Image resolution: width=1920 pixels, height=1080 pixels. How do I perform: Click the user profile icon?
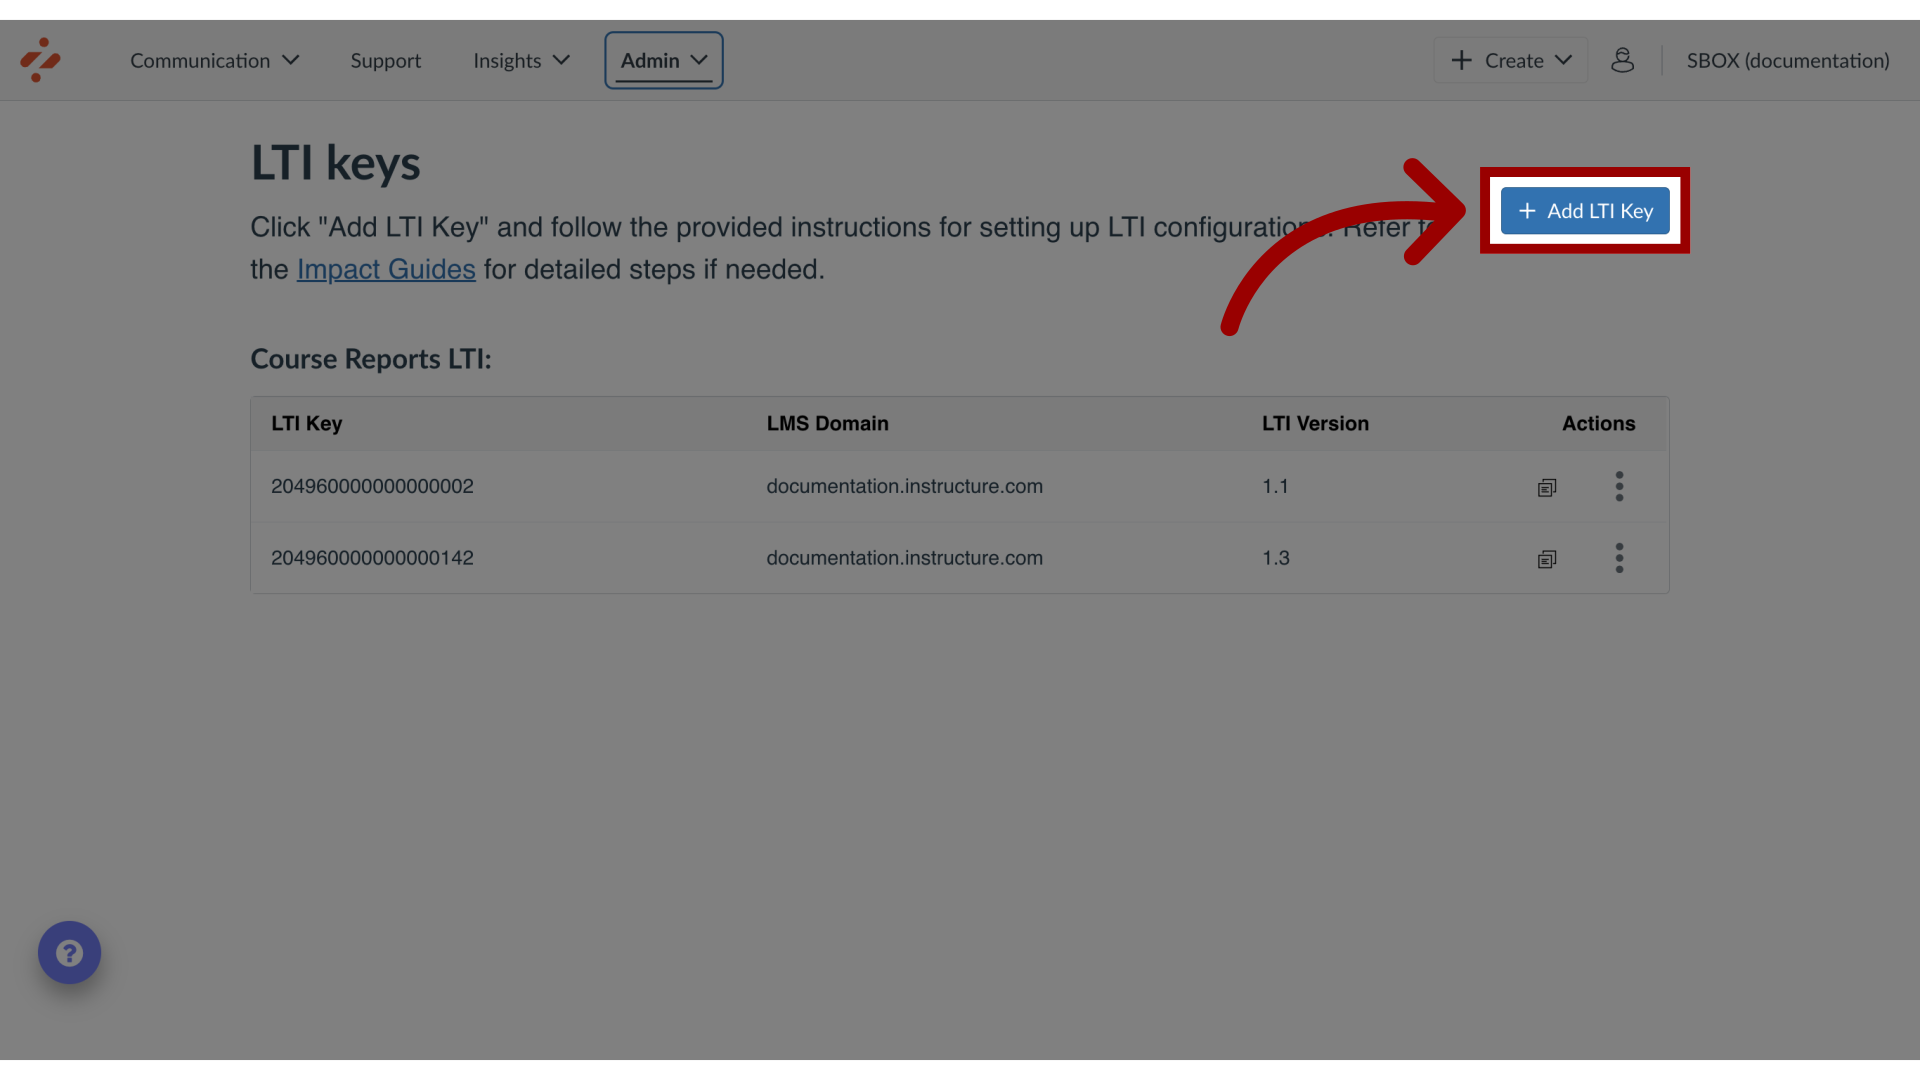pyautogui.click(x=1623, y=59)
